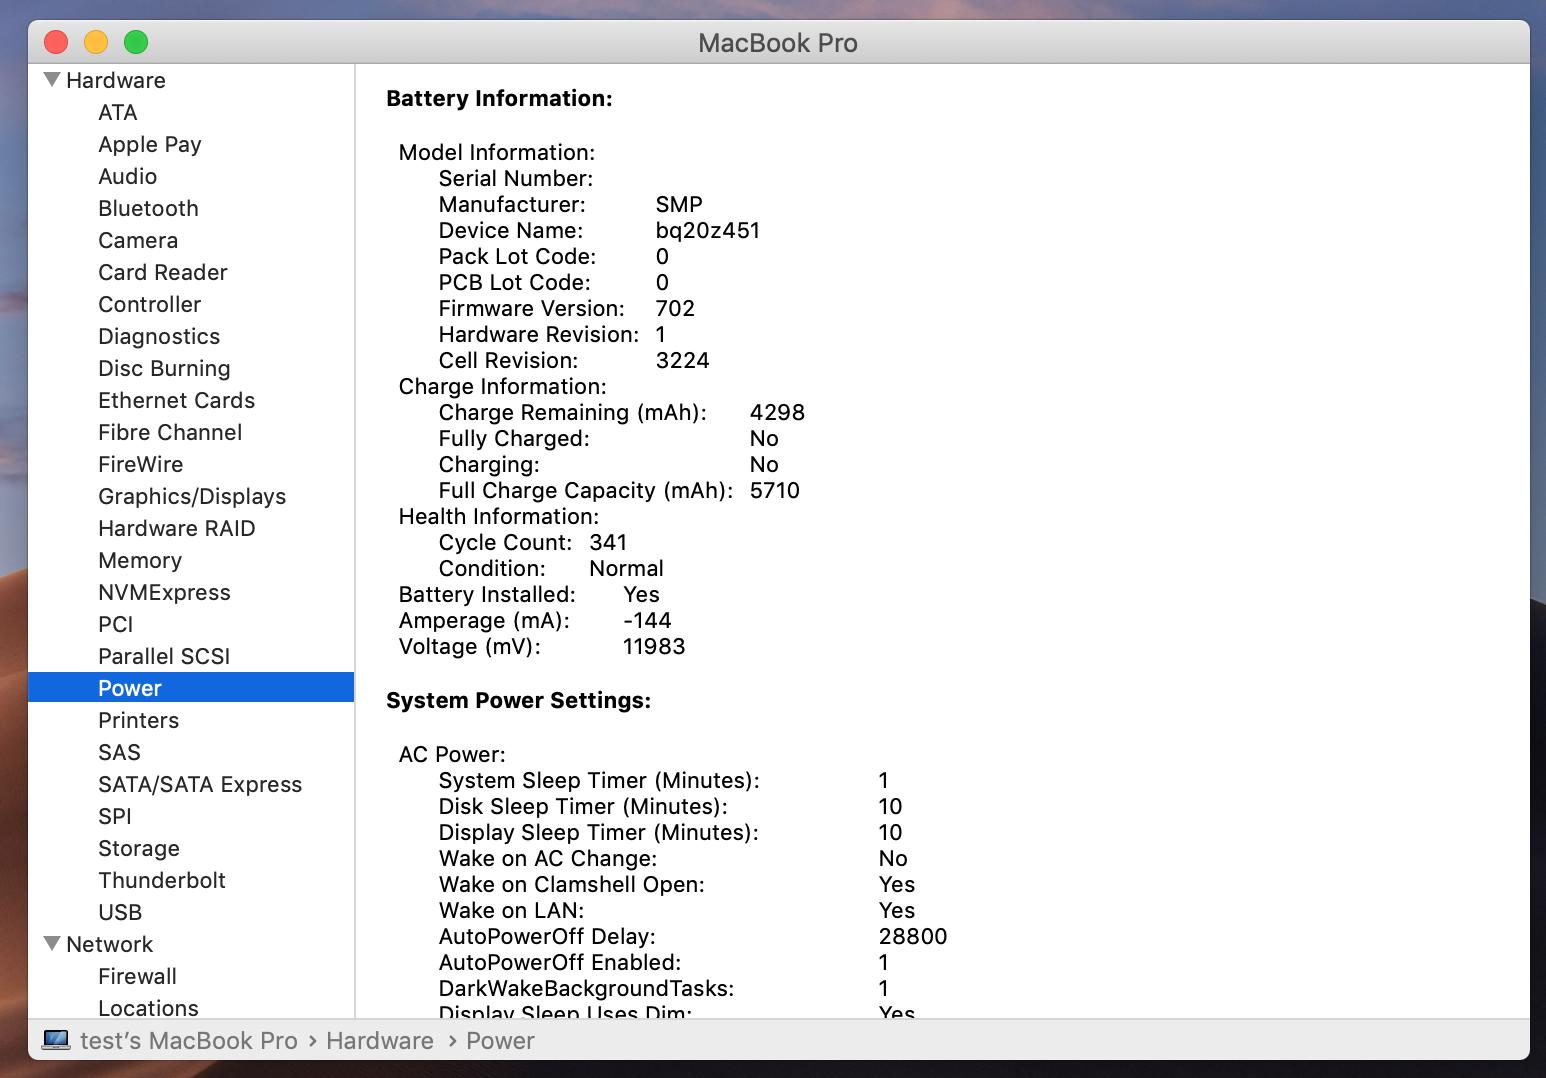Select SAS in Hardware list
The image size is (1546, 1078).
(119, 752)
